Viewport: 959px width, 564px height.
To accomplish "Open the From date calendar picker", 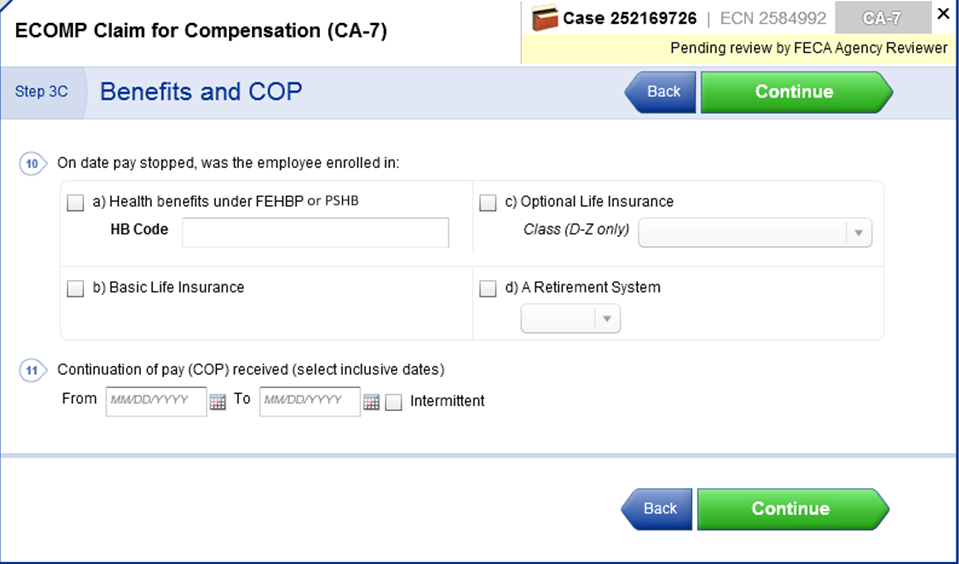I will (x=217, y=402).
